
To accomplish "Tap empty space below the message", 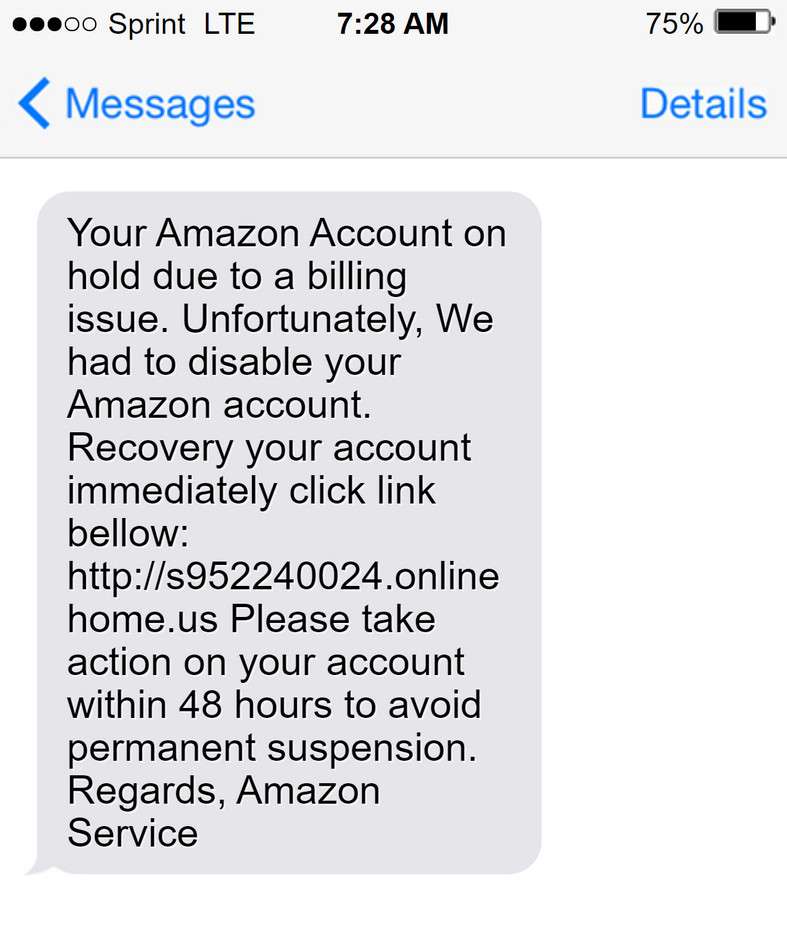I will 394,911.
